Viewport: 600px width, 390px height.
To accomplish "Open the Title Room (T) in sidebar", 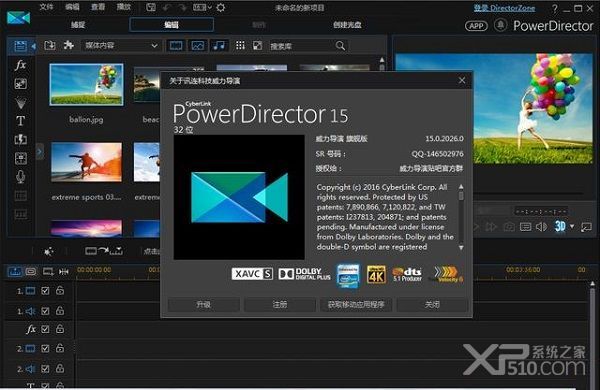I will click(20, 121).
